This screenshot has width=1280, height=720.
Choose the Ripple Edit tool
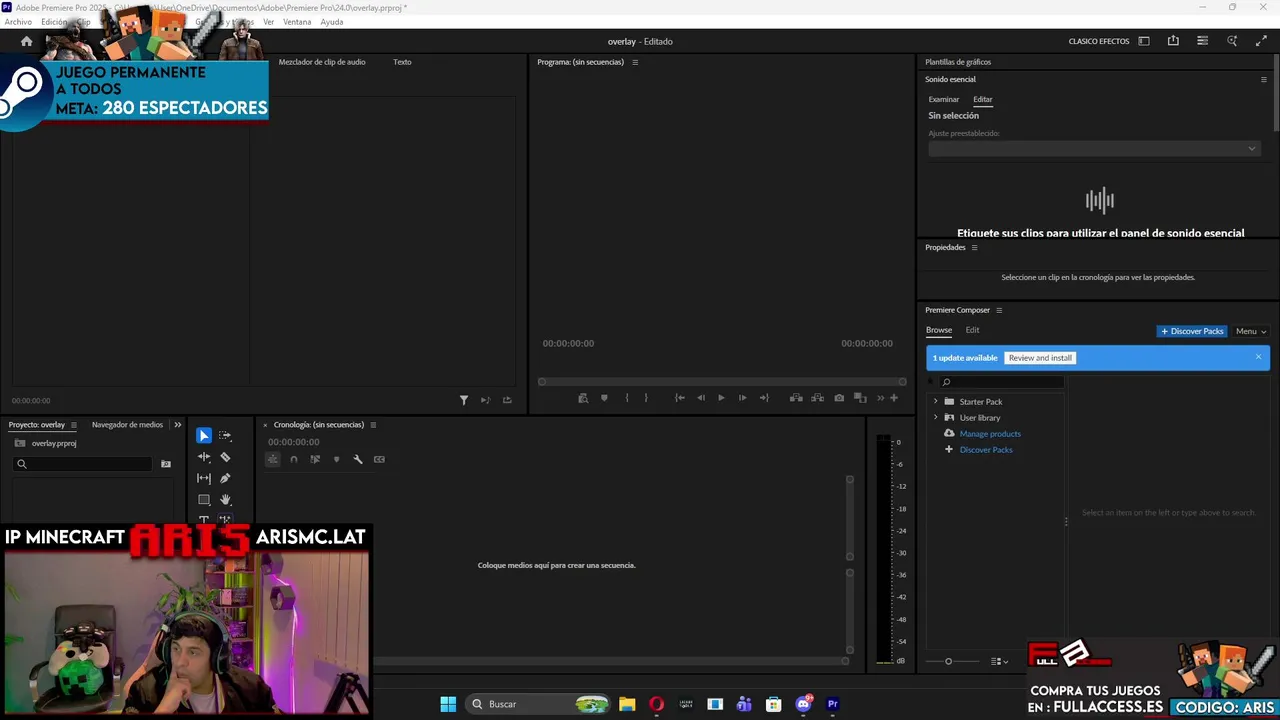pyautogui.click(x=204, y=457)
